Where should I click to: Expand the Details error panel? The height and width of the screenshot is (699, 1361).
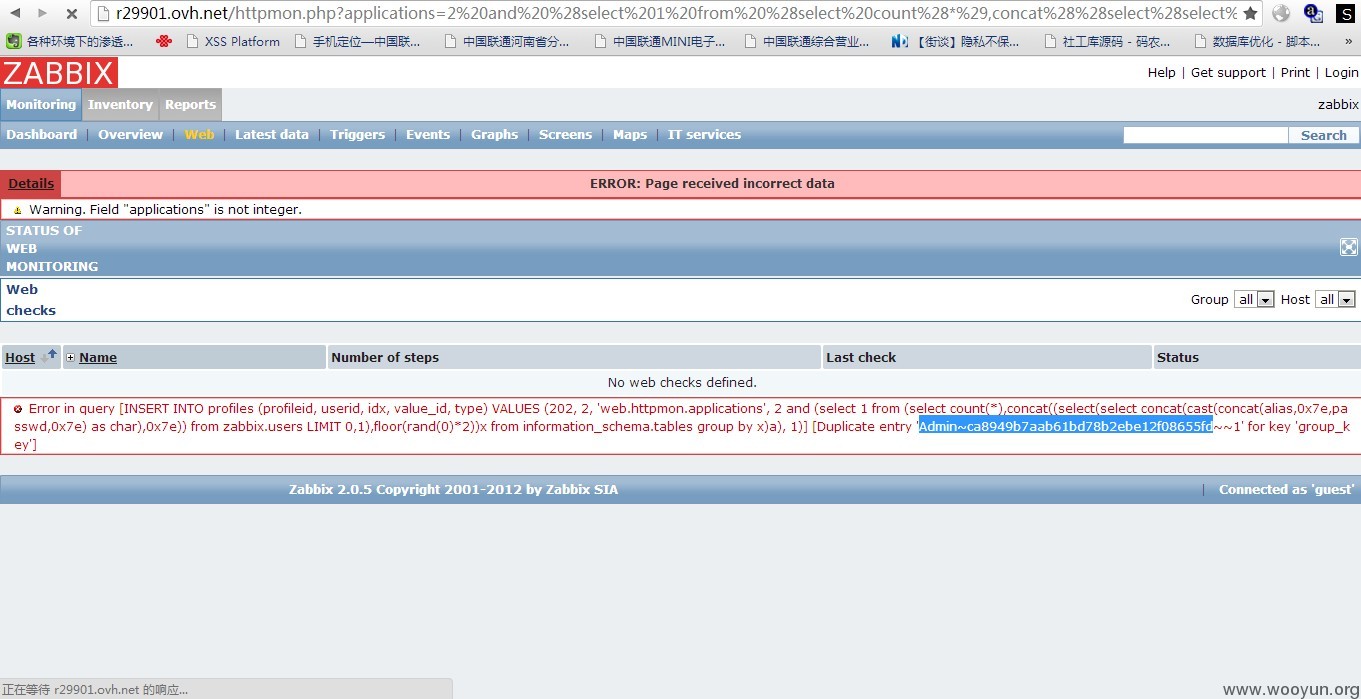(x=31, y=184)
